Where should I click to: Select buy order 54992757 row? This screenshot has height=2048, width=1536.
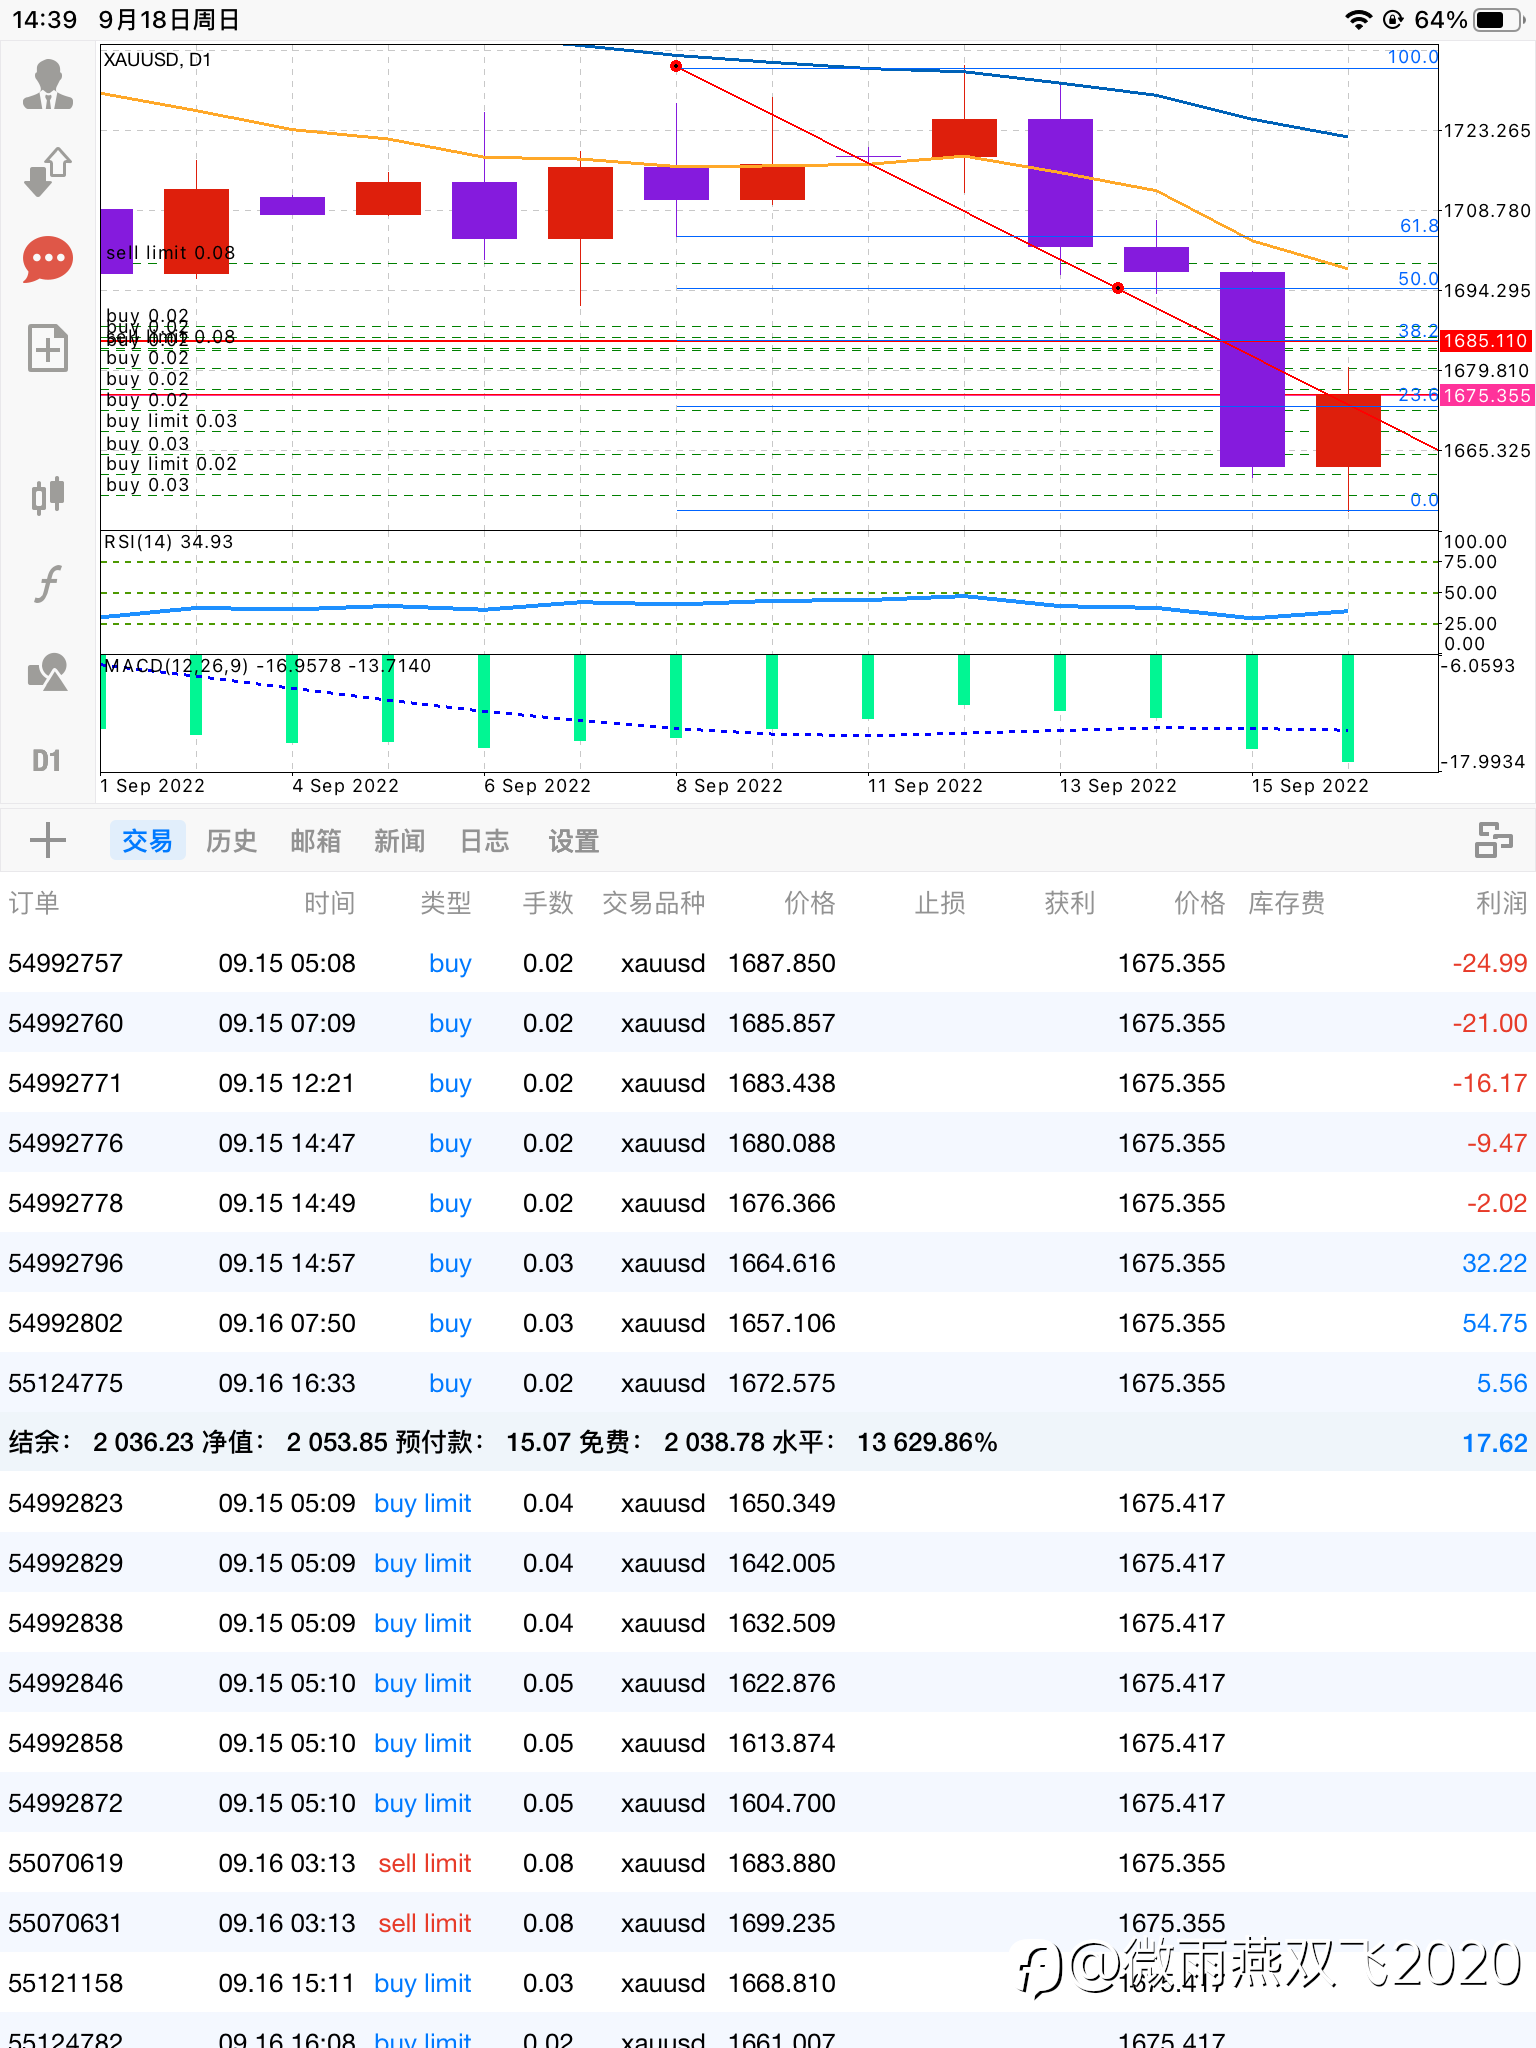[768, 963]
